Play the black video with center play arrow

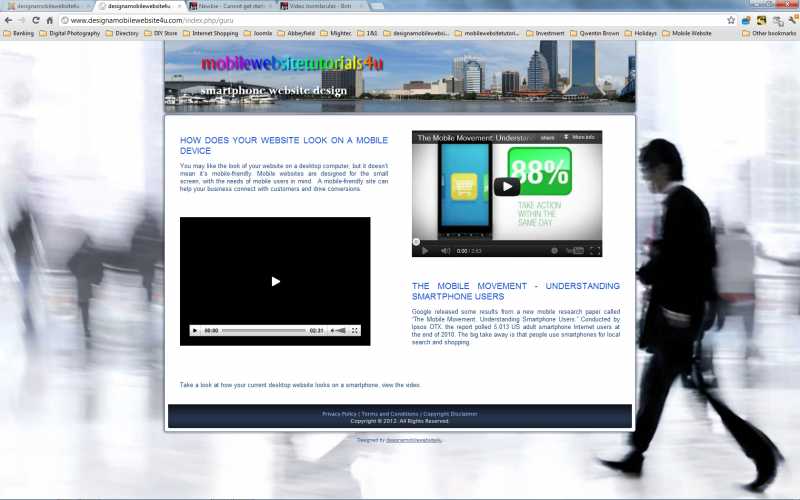point(276,281)
